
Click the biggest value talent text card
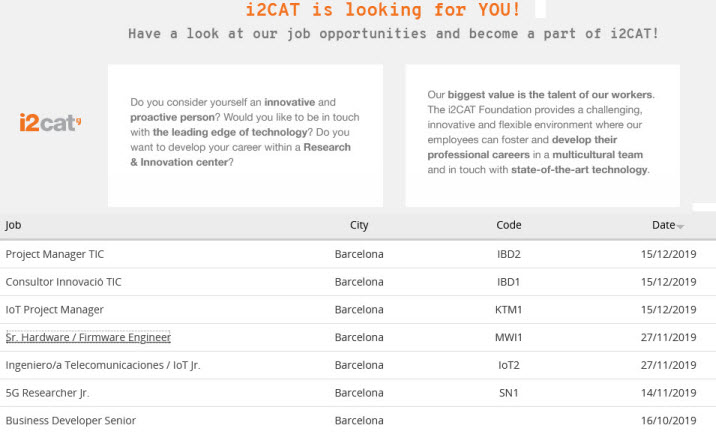coord(542,136)
